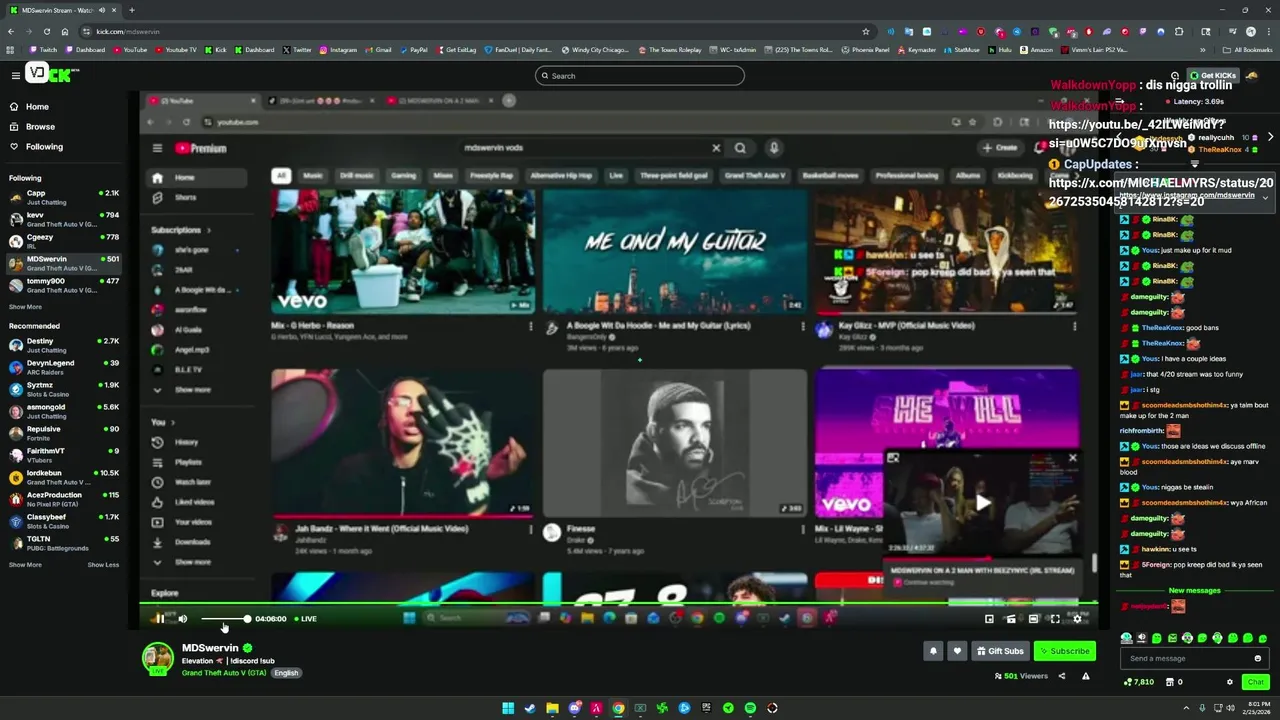
Task: Click the taskbar clock
Action: (x=1254, y=708)
